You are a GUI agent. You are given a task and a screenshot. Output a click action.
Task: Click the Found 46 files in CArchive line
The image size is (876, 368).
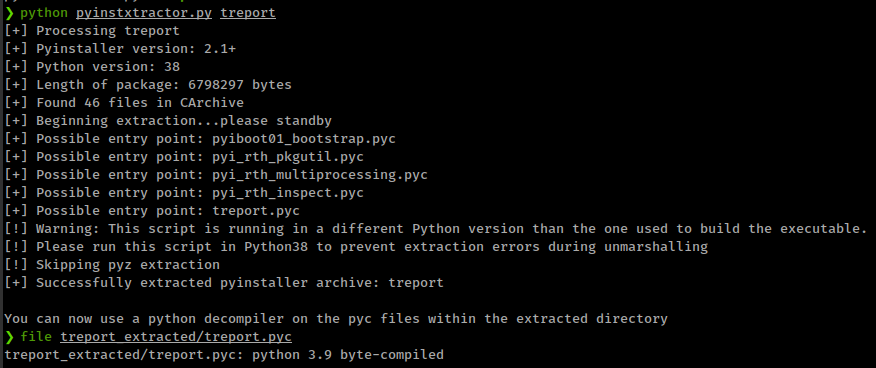(124, 103)
